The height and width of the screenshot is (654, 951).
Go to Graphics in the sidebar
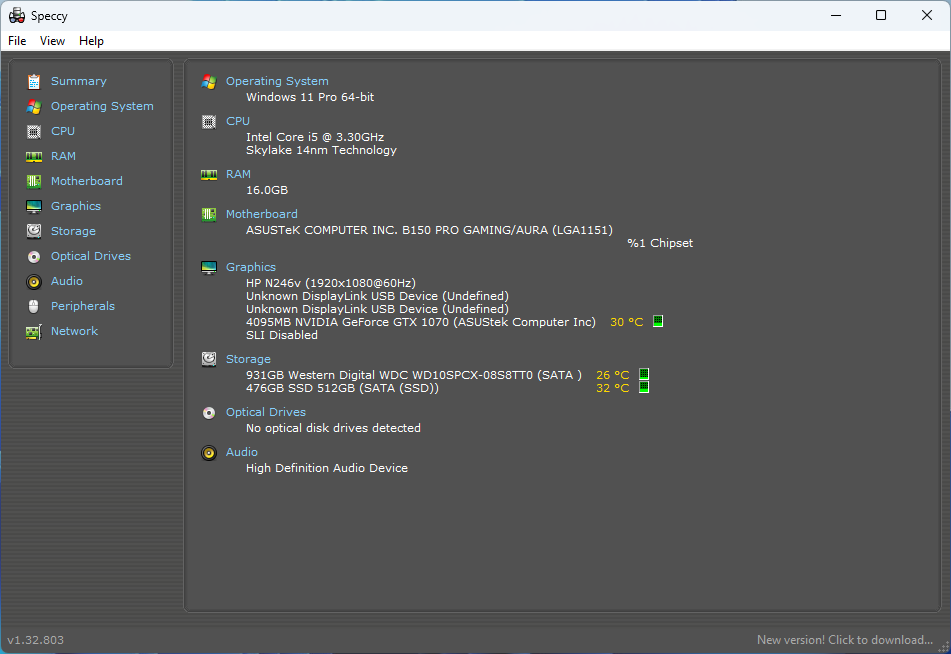pyautogui.click(x=76, y=206)
